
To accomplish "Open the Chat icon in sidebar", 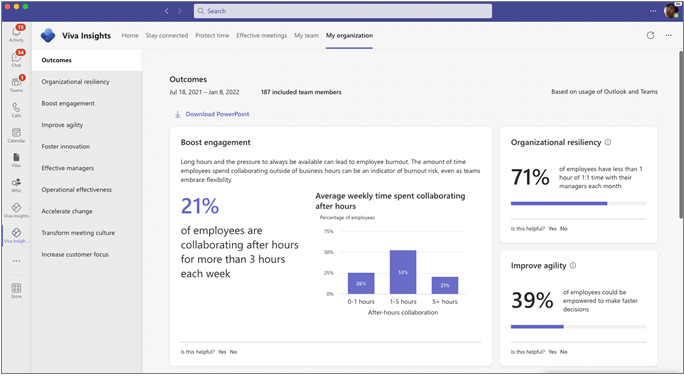I will [16, 58].
